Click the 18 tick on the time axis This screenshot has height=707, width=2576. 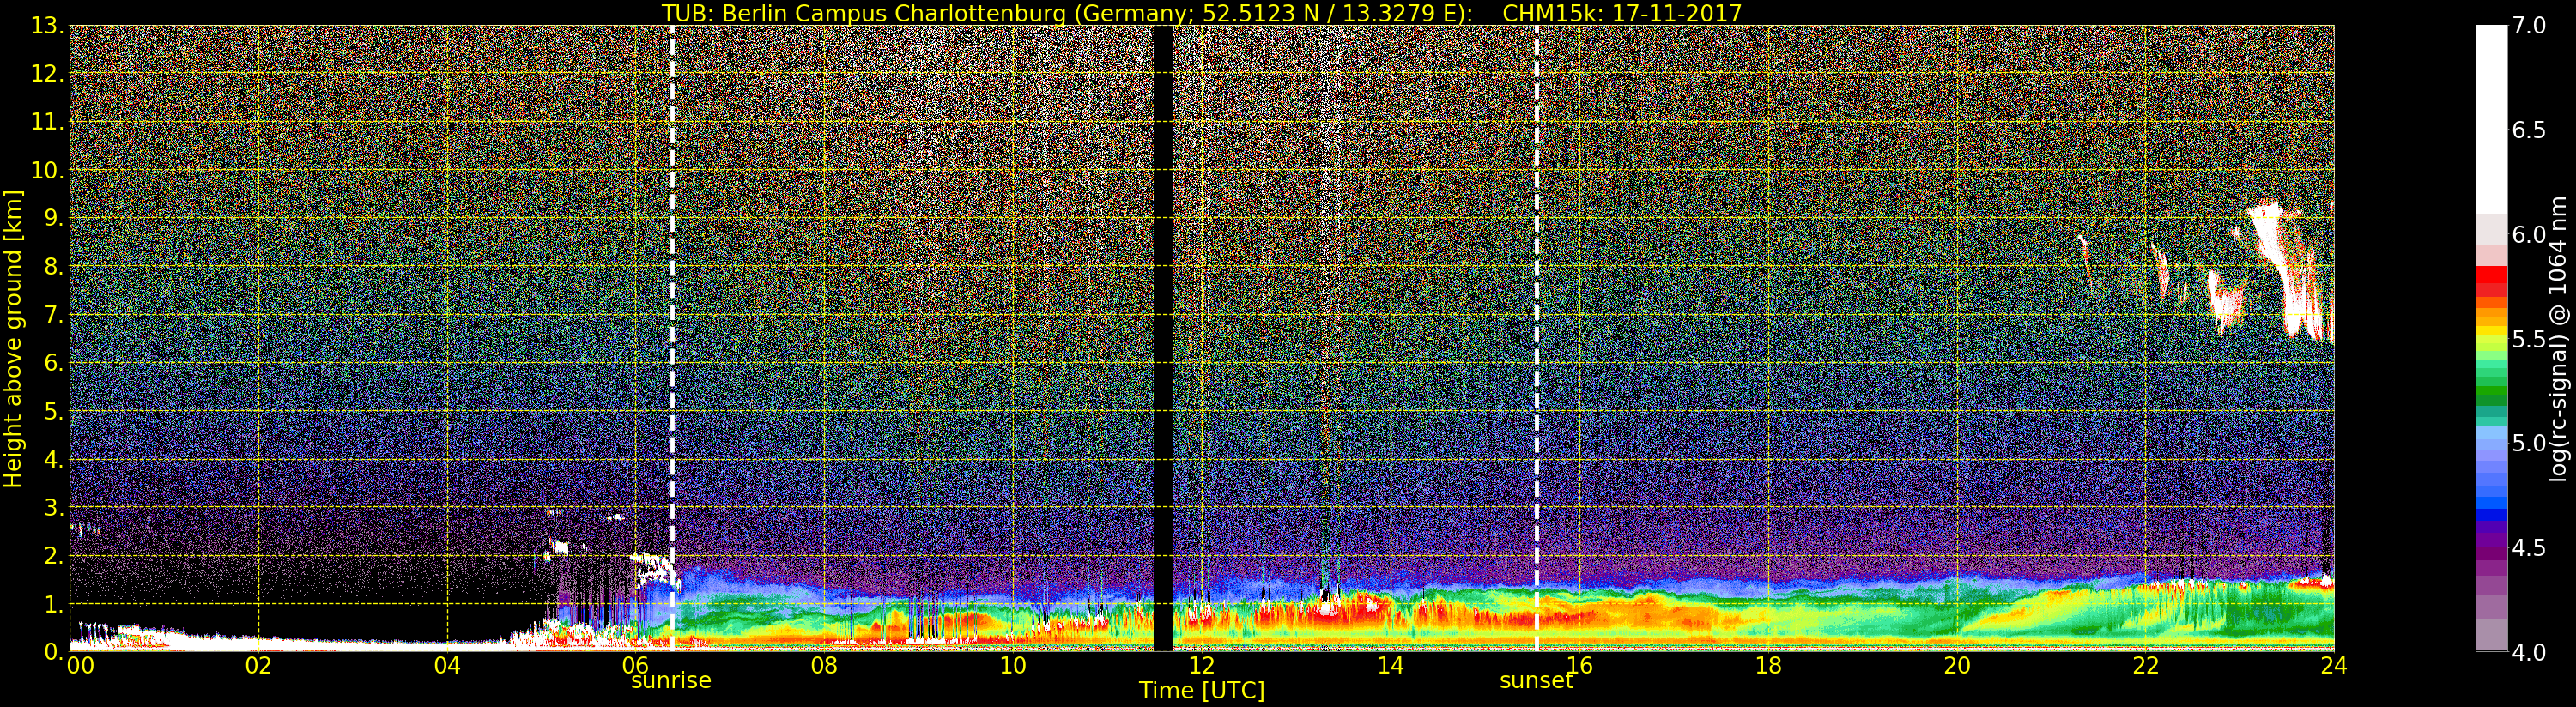[1767, 666]
